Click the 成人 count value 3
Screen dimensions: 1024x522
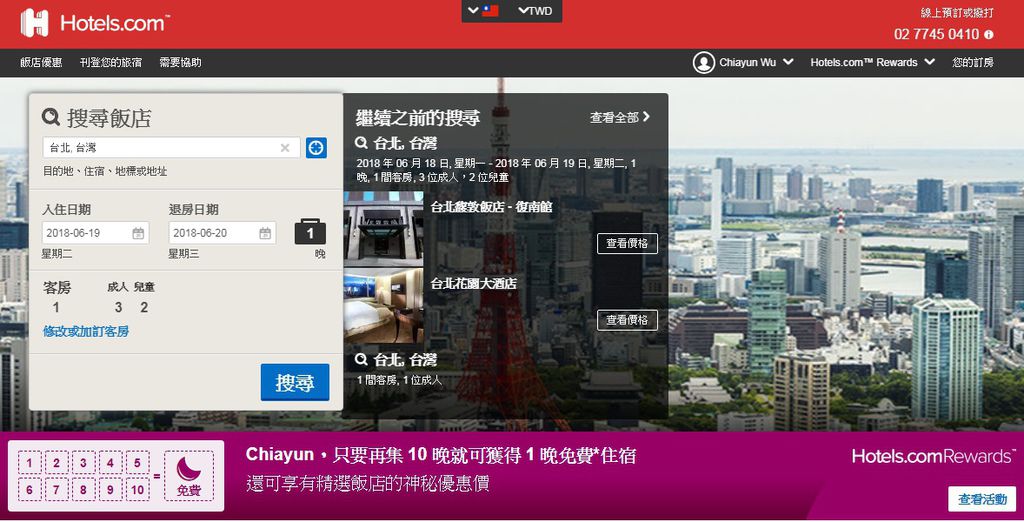118,307
